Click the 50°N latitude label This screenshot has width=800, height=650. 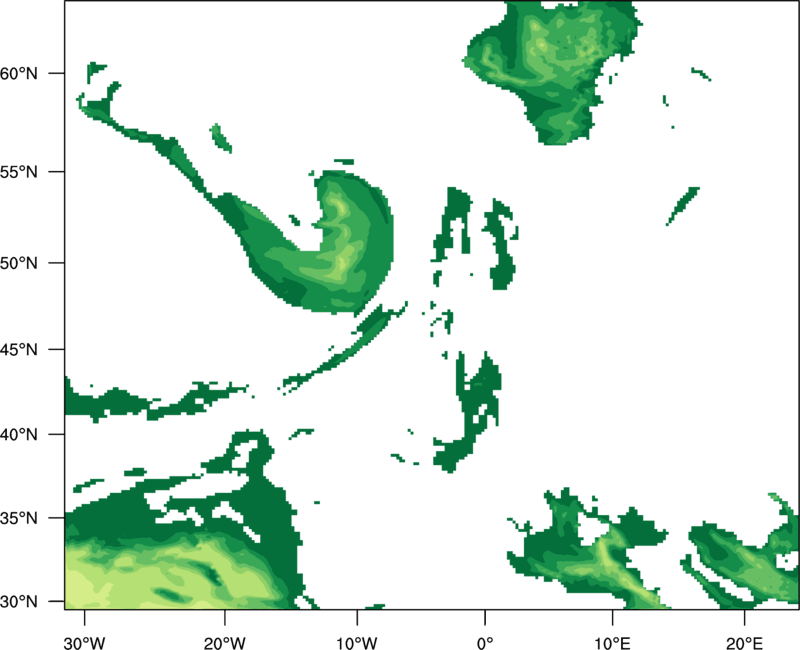click(19, 263)
